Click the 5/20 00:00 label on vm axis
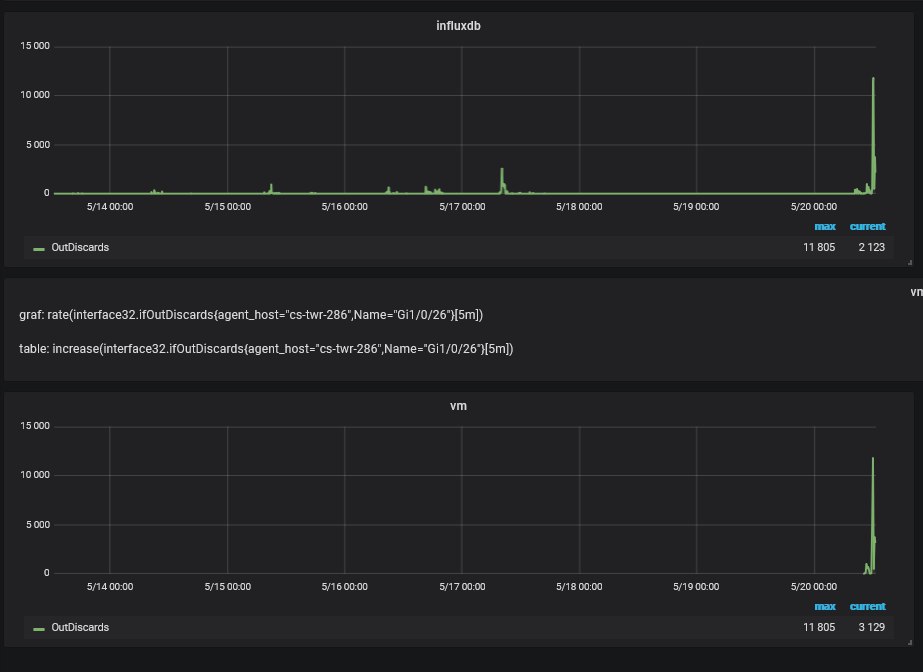The height and width of the screenshot is (672, 923). (814, 587)
